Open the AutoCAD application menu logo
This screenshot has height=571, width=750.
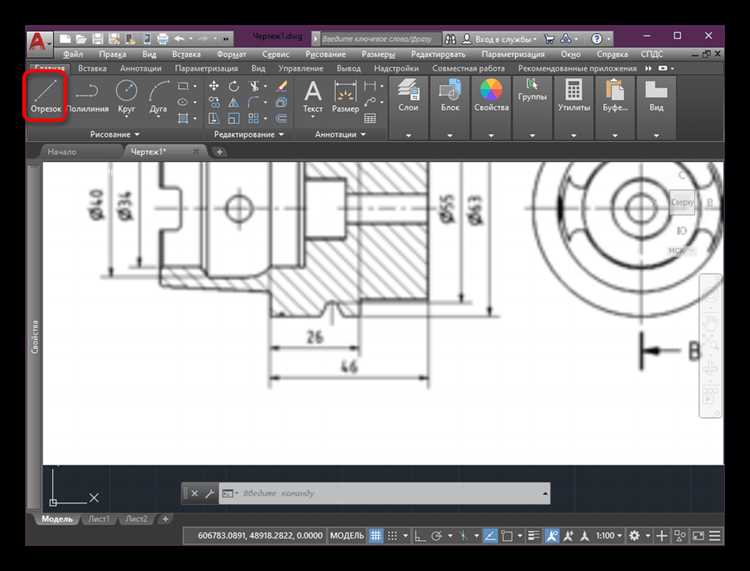point(39,42)
